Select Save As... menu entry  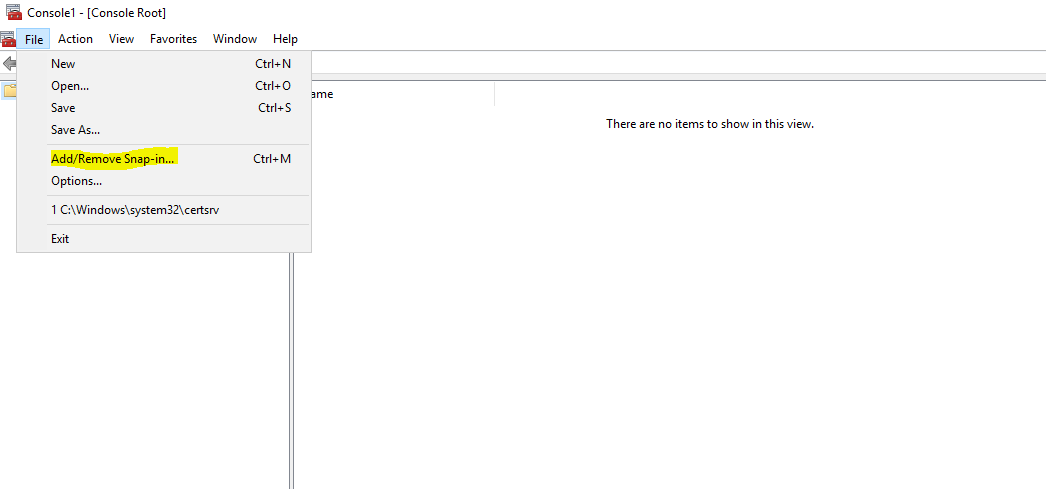tap(75, 130)
